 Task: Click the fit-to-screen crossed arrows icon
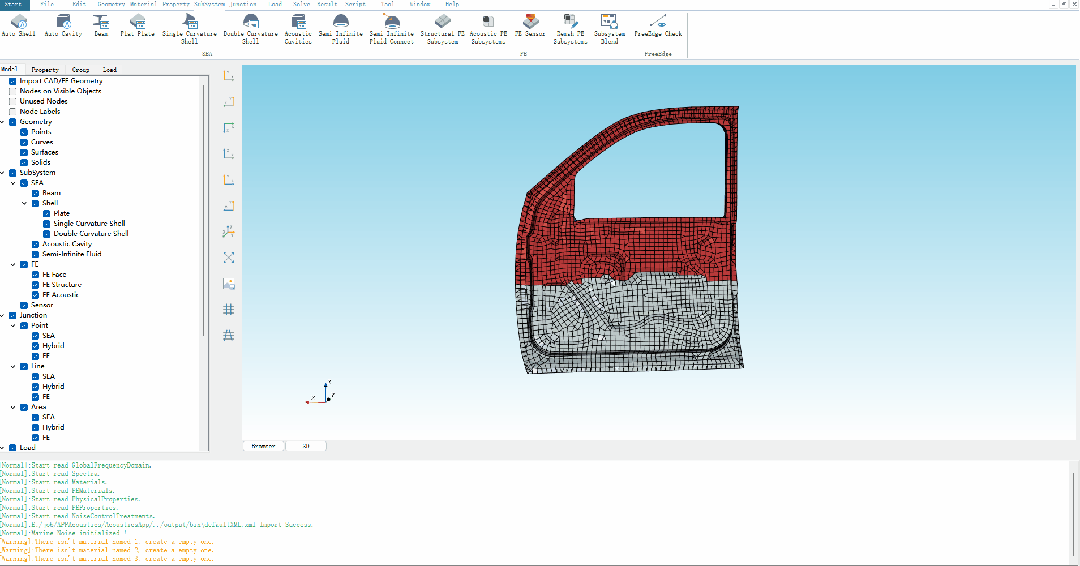point(229,258)
